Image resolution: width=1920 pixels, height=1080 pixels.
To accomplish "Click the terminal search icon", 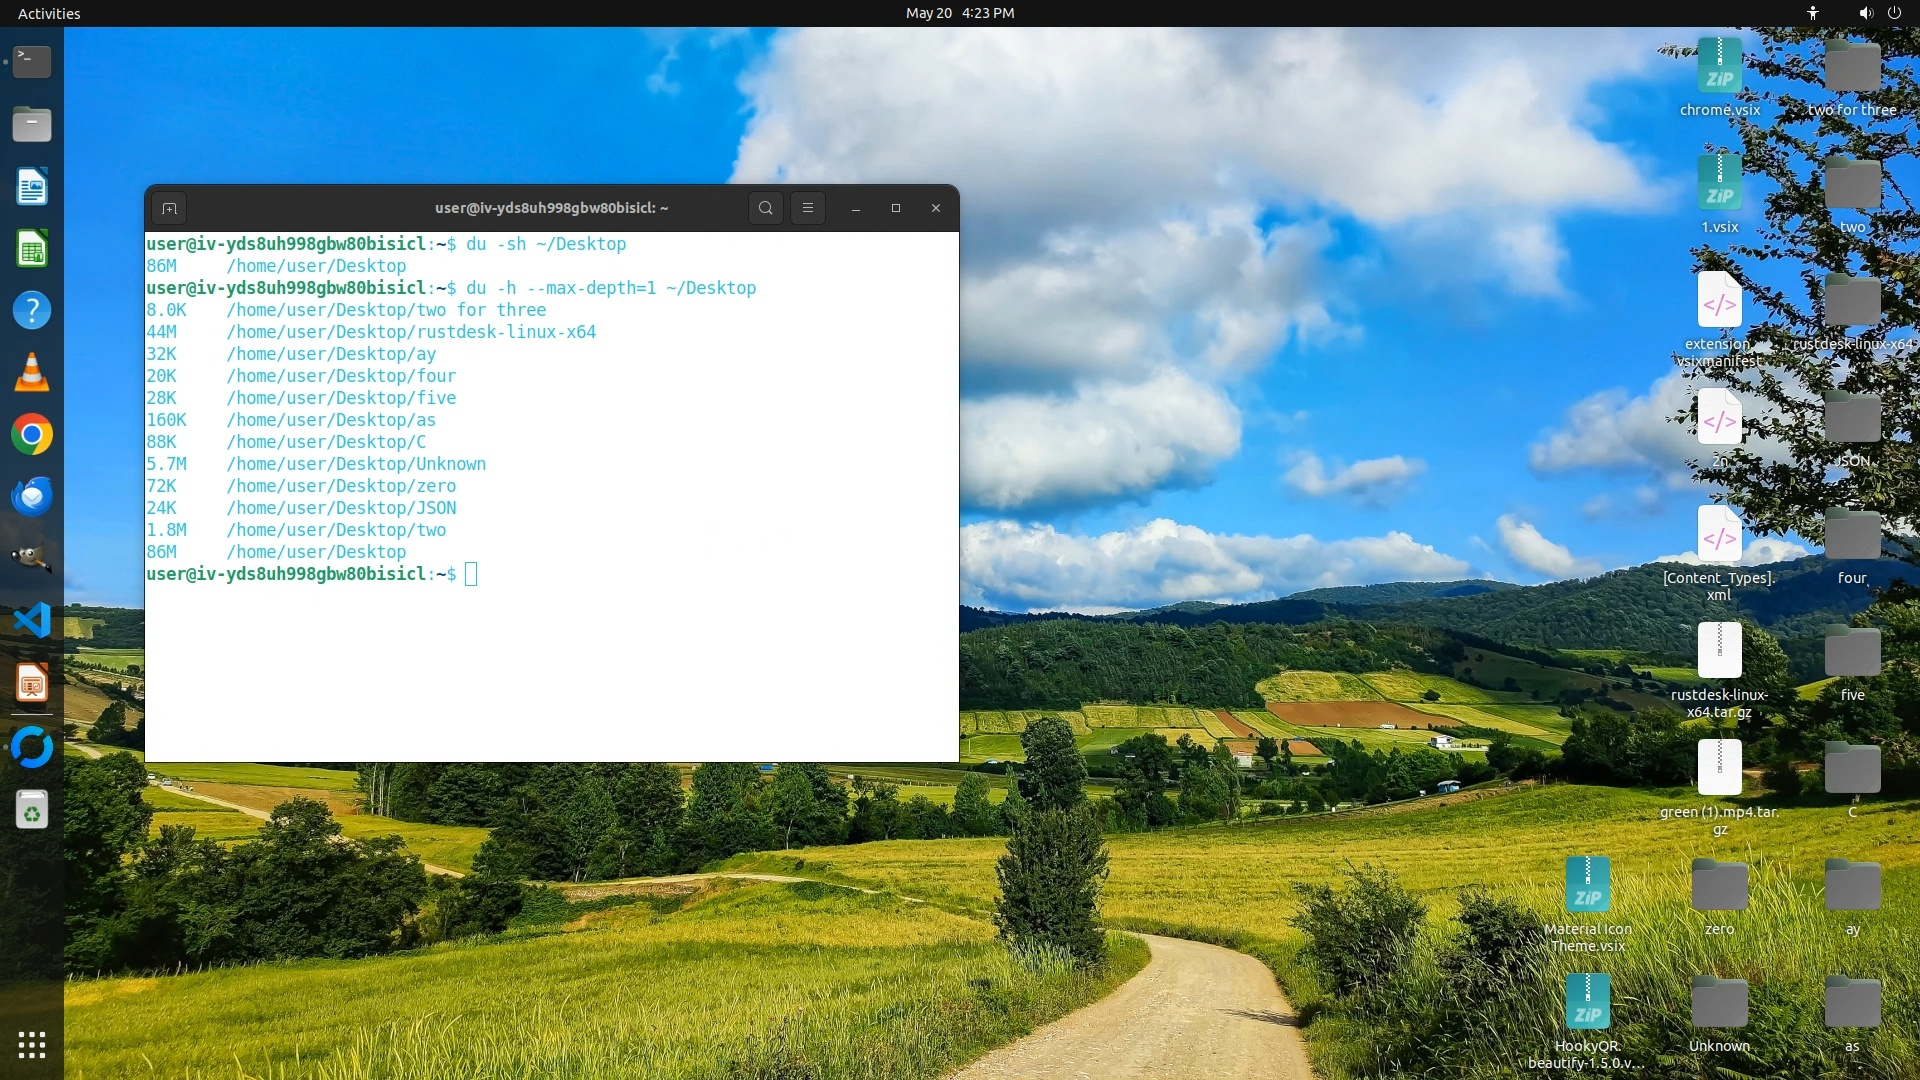I will click(765, 208).
